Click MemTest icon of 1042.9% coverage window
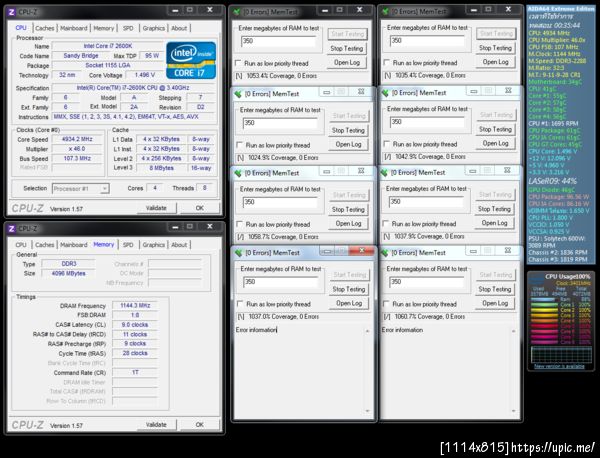 click(385, 93)
